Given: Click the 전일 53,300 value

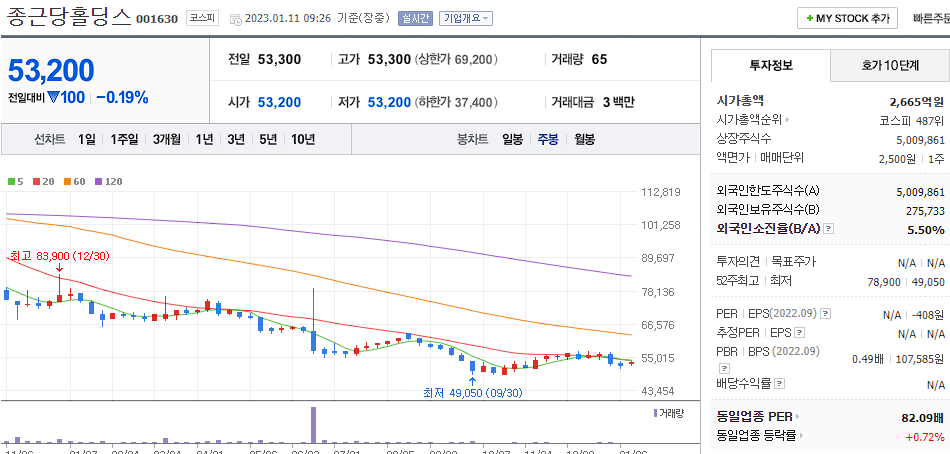Looking at the screenshot, I should [x=279, y=59].
